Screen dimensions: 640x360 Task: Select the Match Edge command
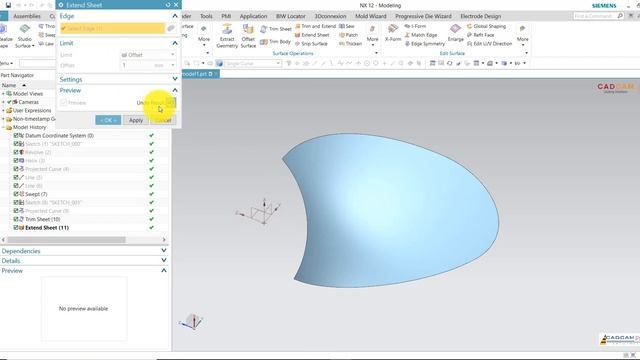click(x=420, y=35)
